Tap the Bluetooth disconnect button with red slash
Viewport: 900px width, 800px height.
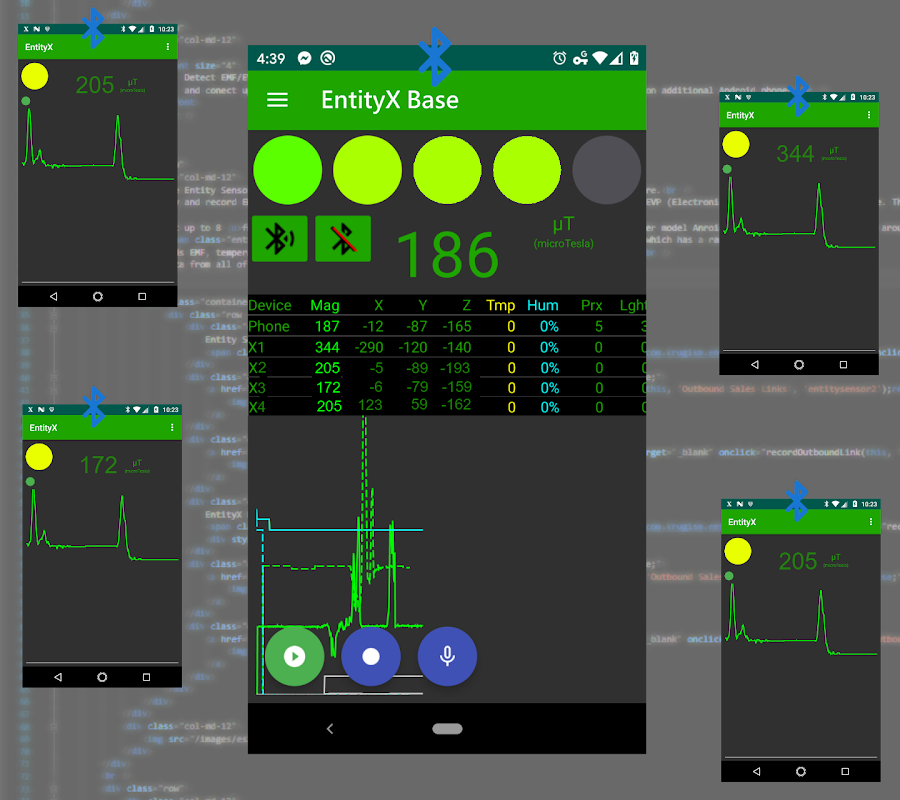coord(343,239)
